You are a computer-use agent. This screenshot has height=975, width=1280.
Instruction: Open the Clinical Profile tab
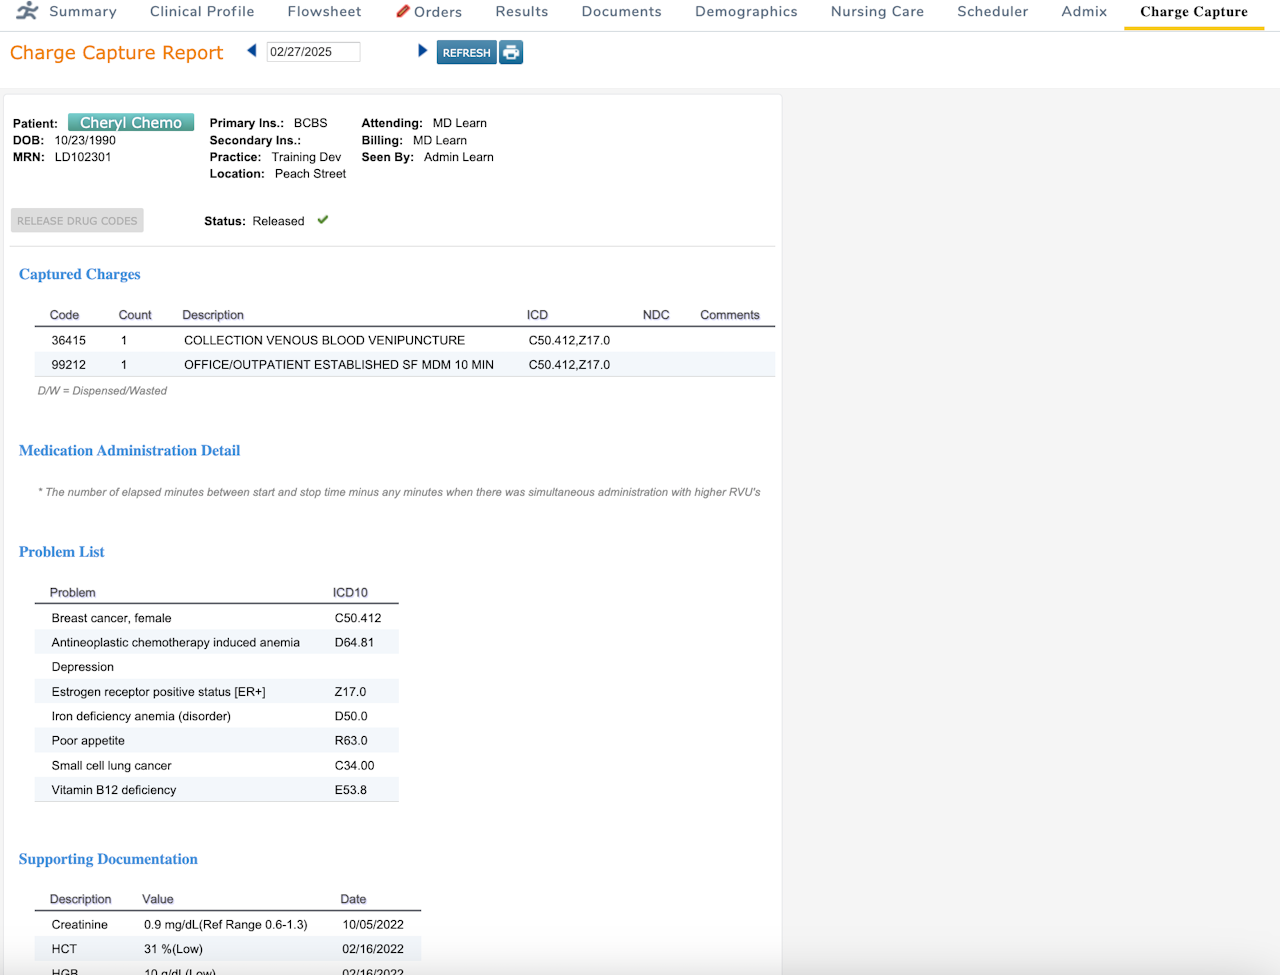tap(202, 11)
